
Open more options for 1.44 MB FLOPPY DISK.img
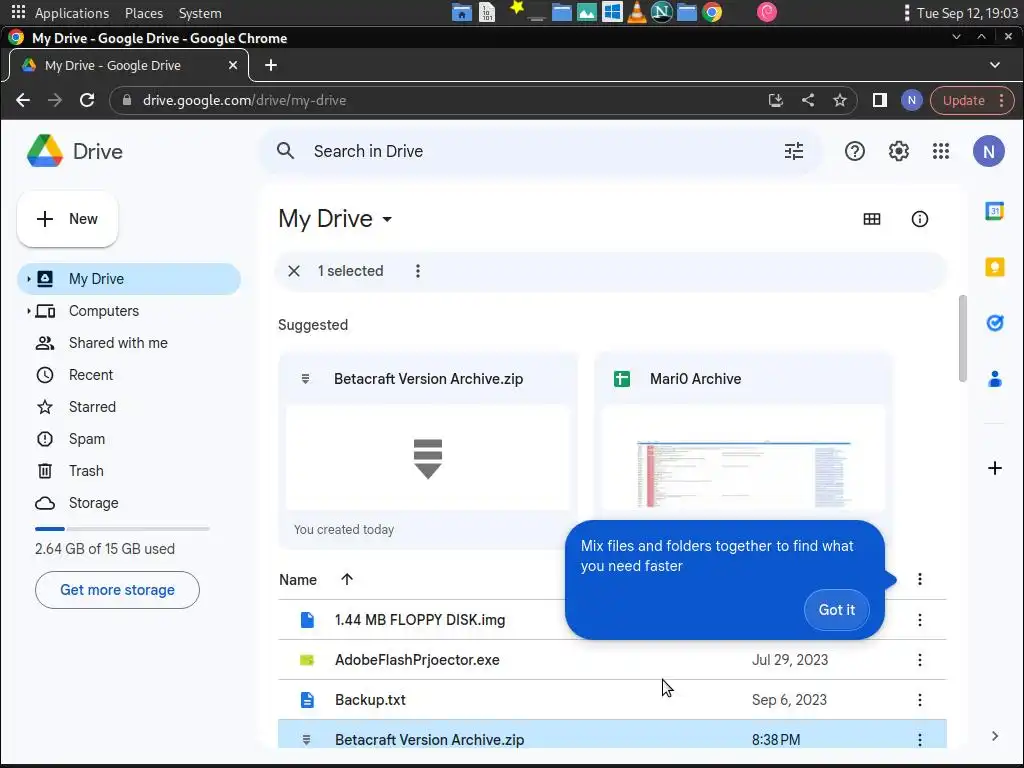pyautogui.click(x=920, y=620)
